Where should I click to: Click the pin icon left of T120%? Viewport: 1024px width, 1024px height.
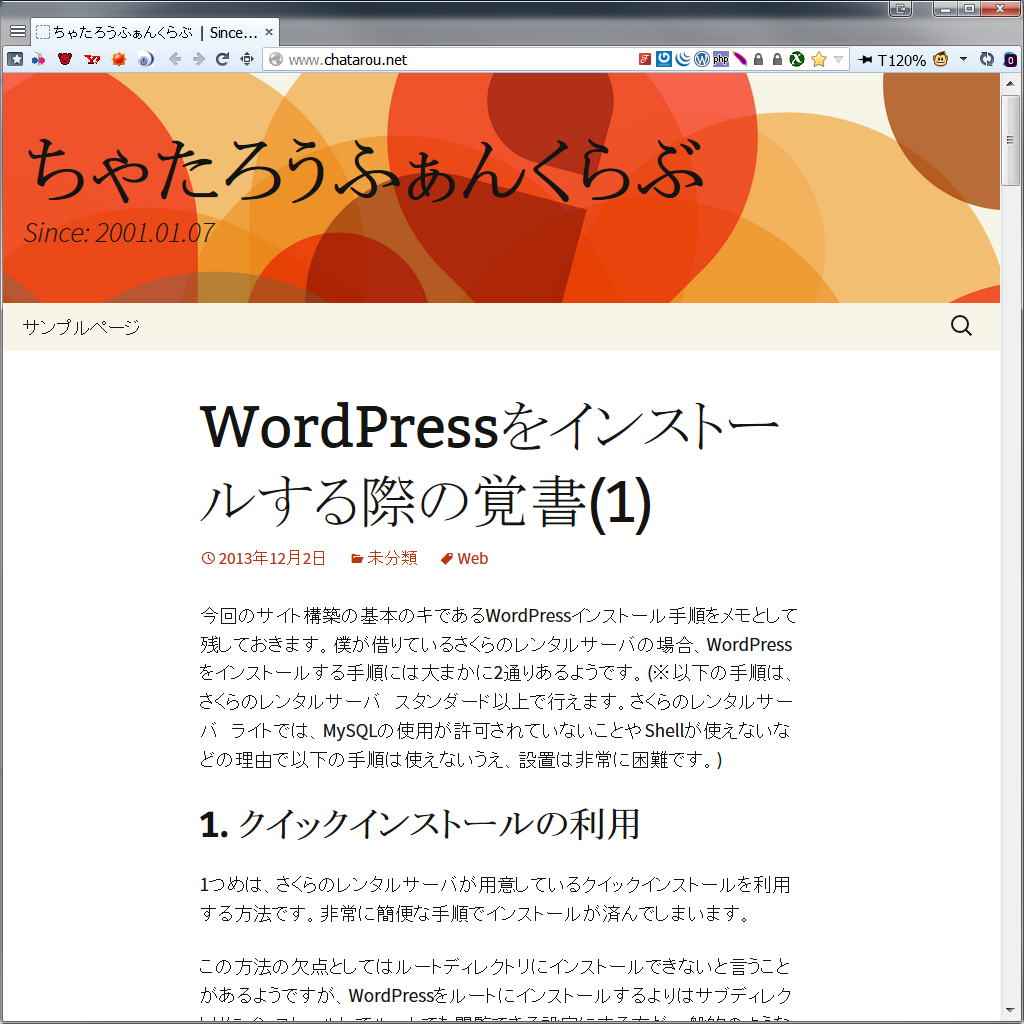[x=865, y=59]
